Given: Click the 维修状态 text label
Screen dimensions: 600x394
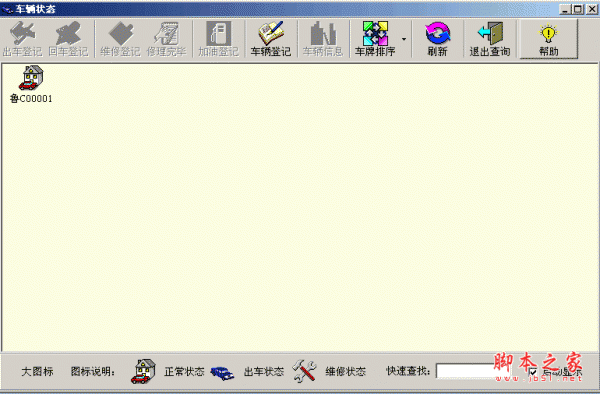Looking at the screenshot, I should [x=346, y=371].
